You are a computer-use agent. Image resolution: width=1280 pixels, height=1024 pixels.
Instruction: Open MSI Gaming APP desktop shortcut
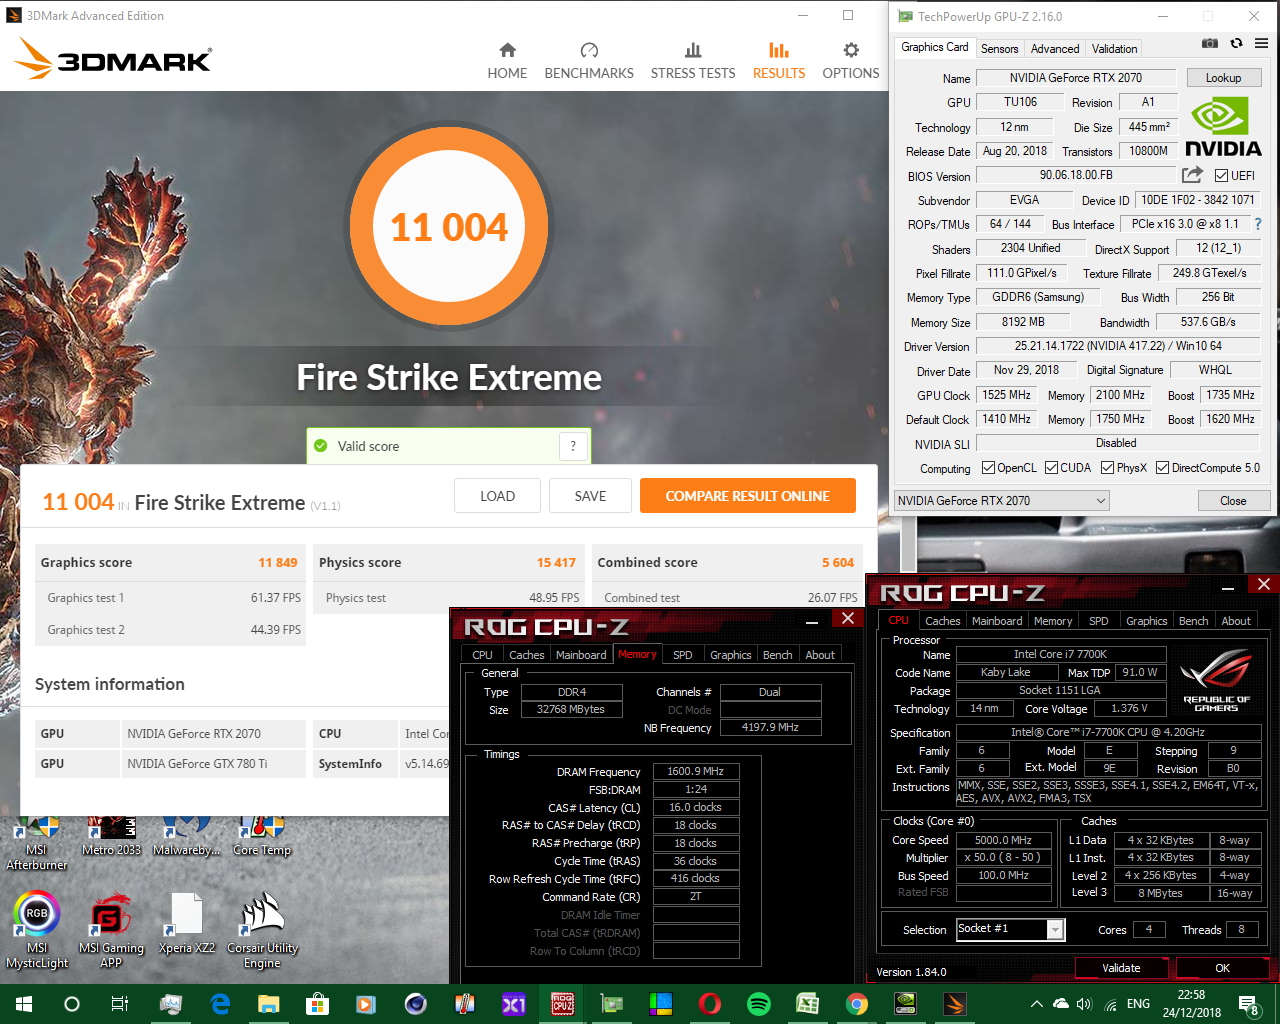coord(111,931)
